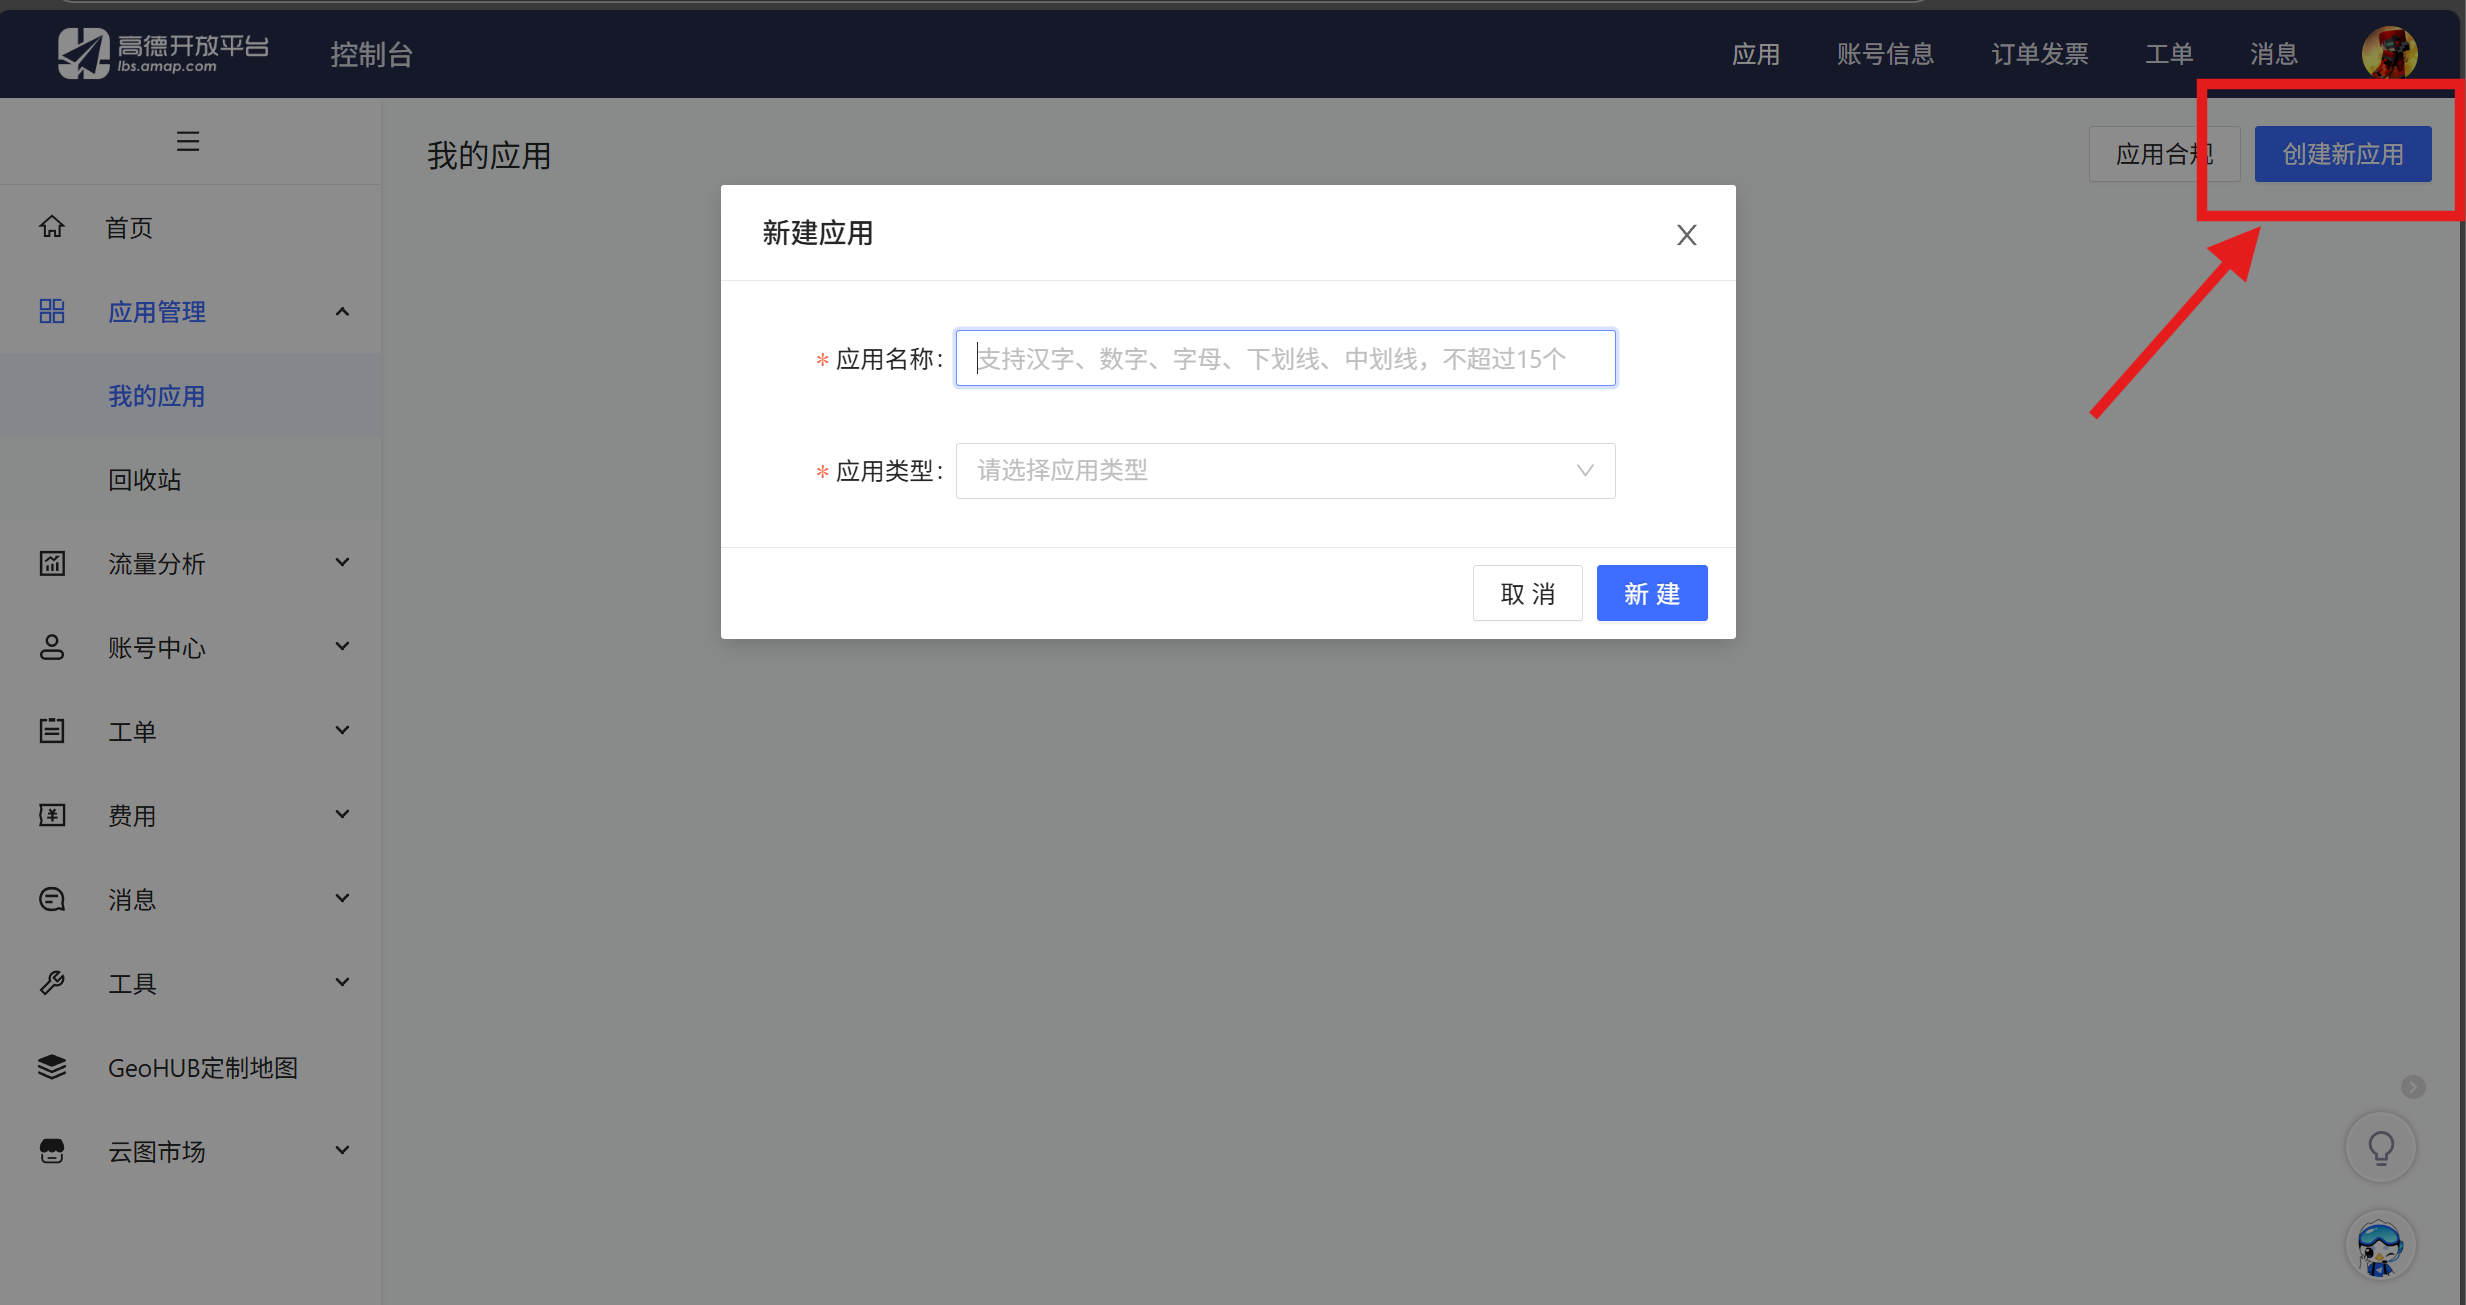Select 回收站 in the sidebar
The width and height of the screenshot is (2466, 1305).
tap(145, 480)
